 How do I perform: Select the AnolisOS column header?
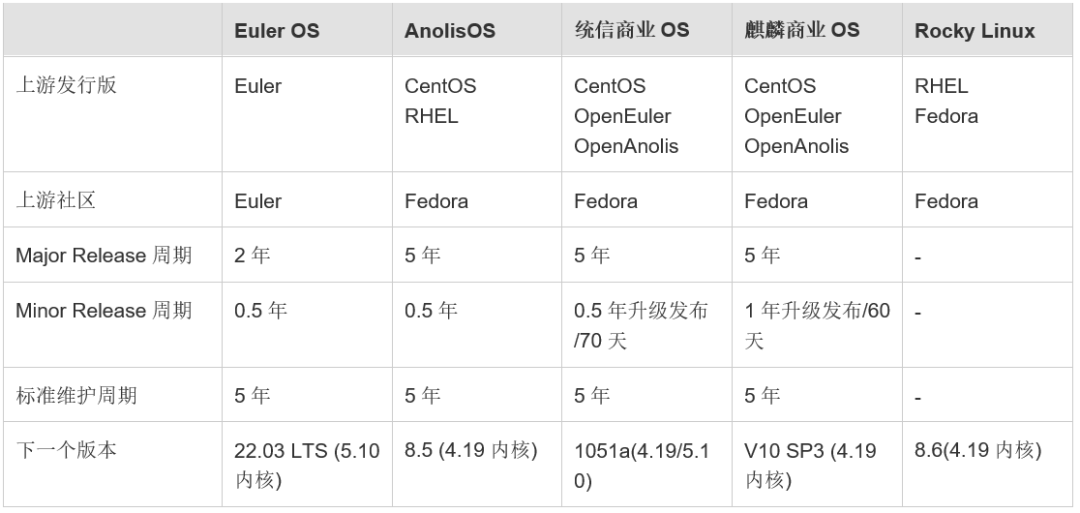[449, 30]
